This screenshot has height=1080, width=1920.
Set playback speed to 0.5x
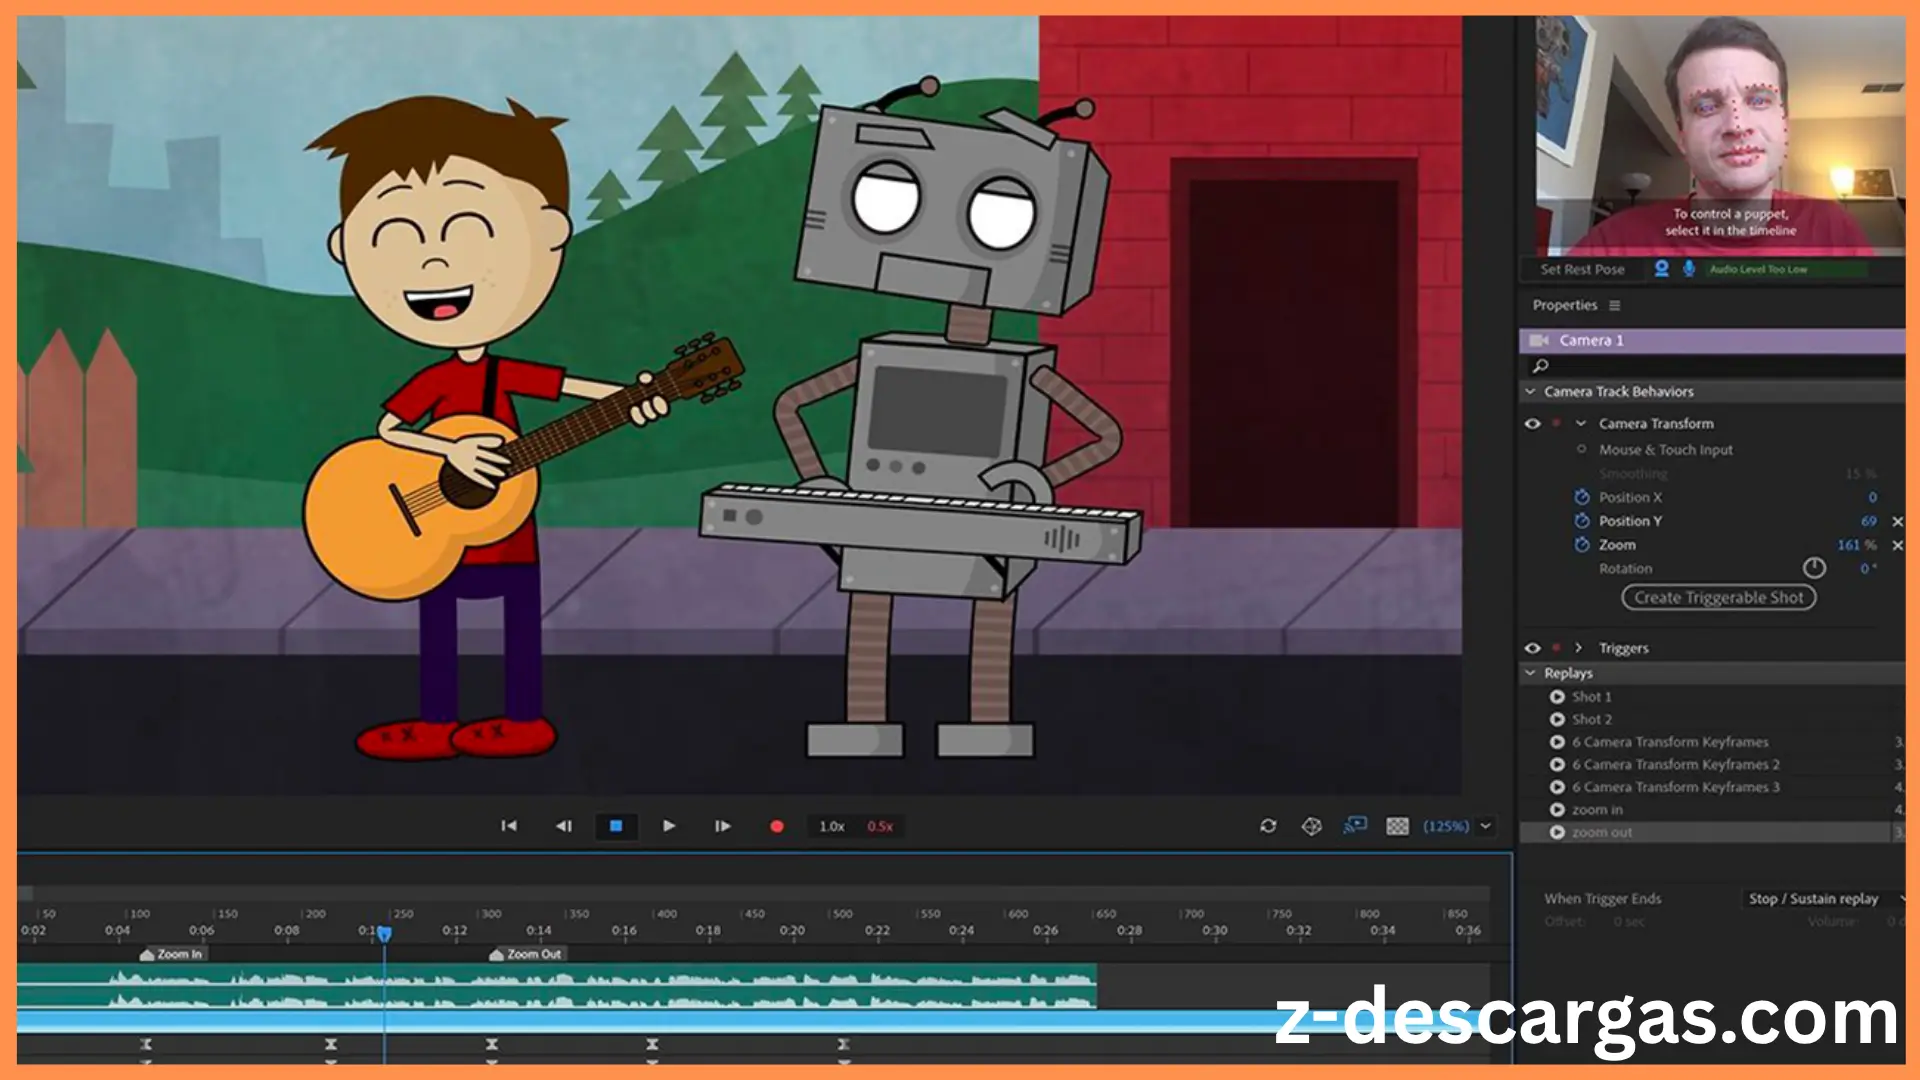pyautogui.click(x=880, y=826)
